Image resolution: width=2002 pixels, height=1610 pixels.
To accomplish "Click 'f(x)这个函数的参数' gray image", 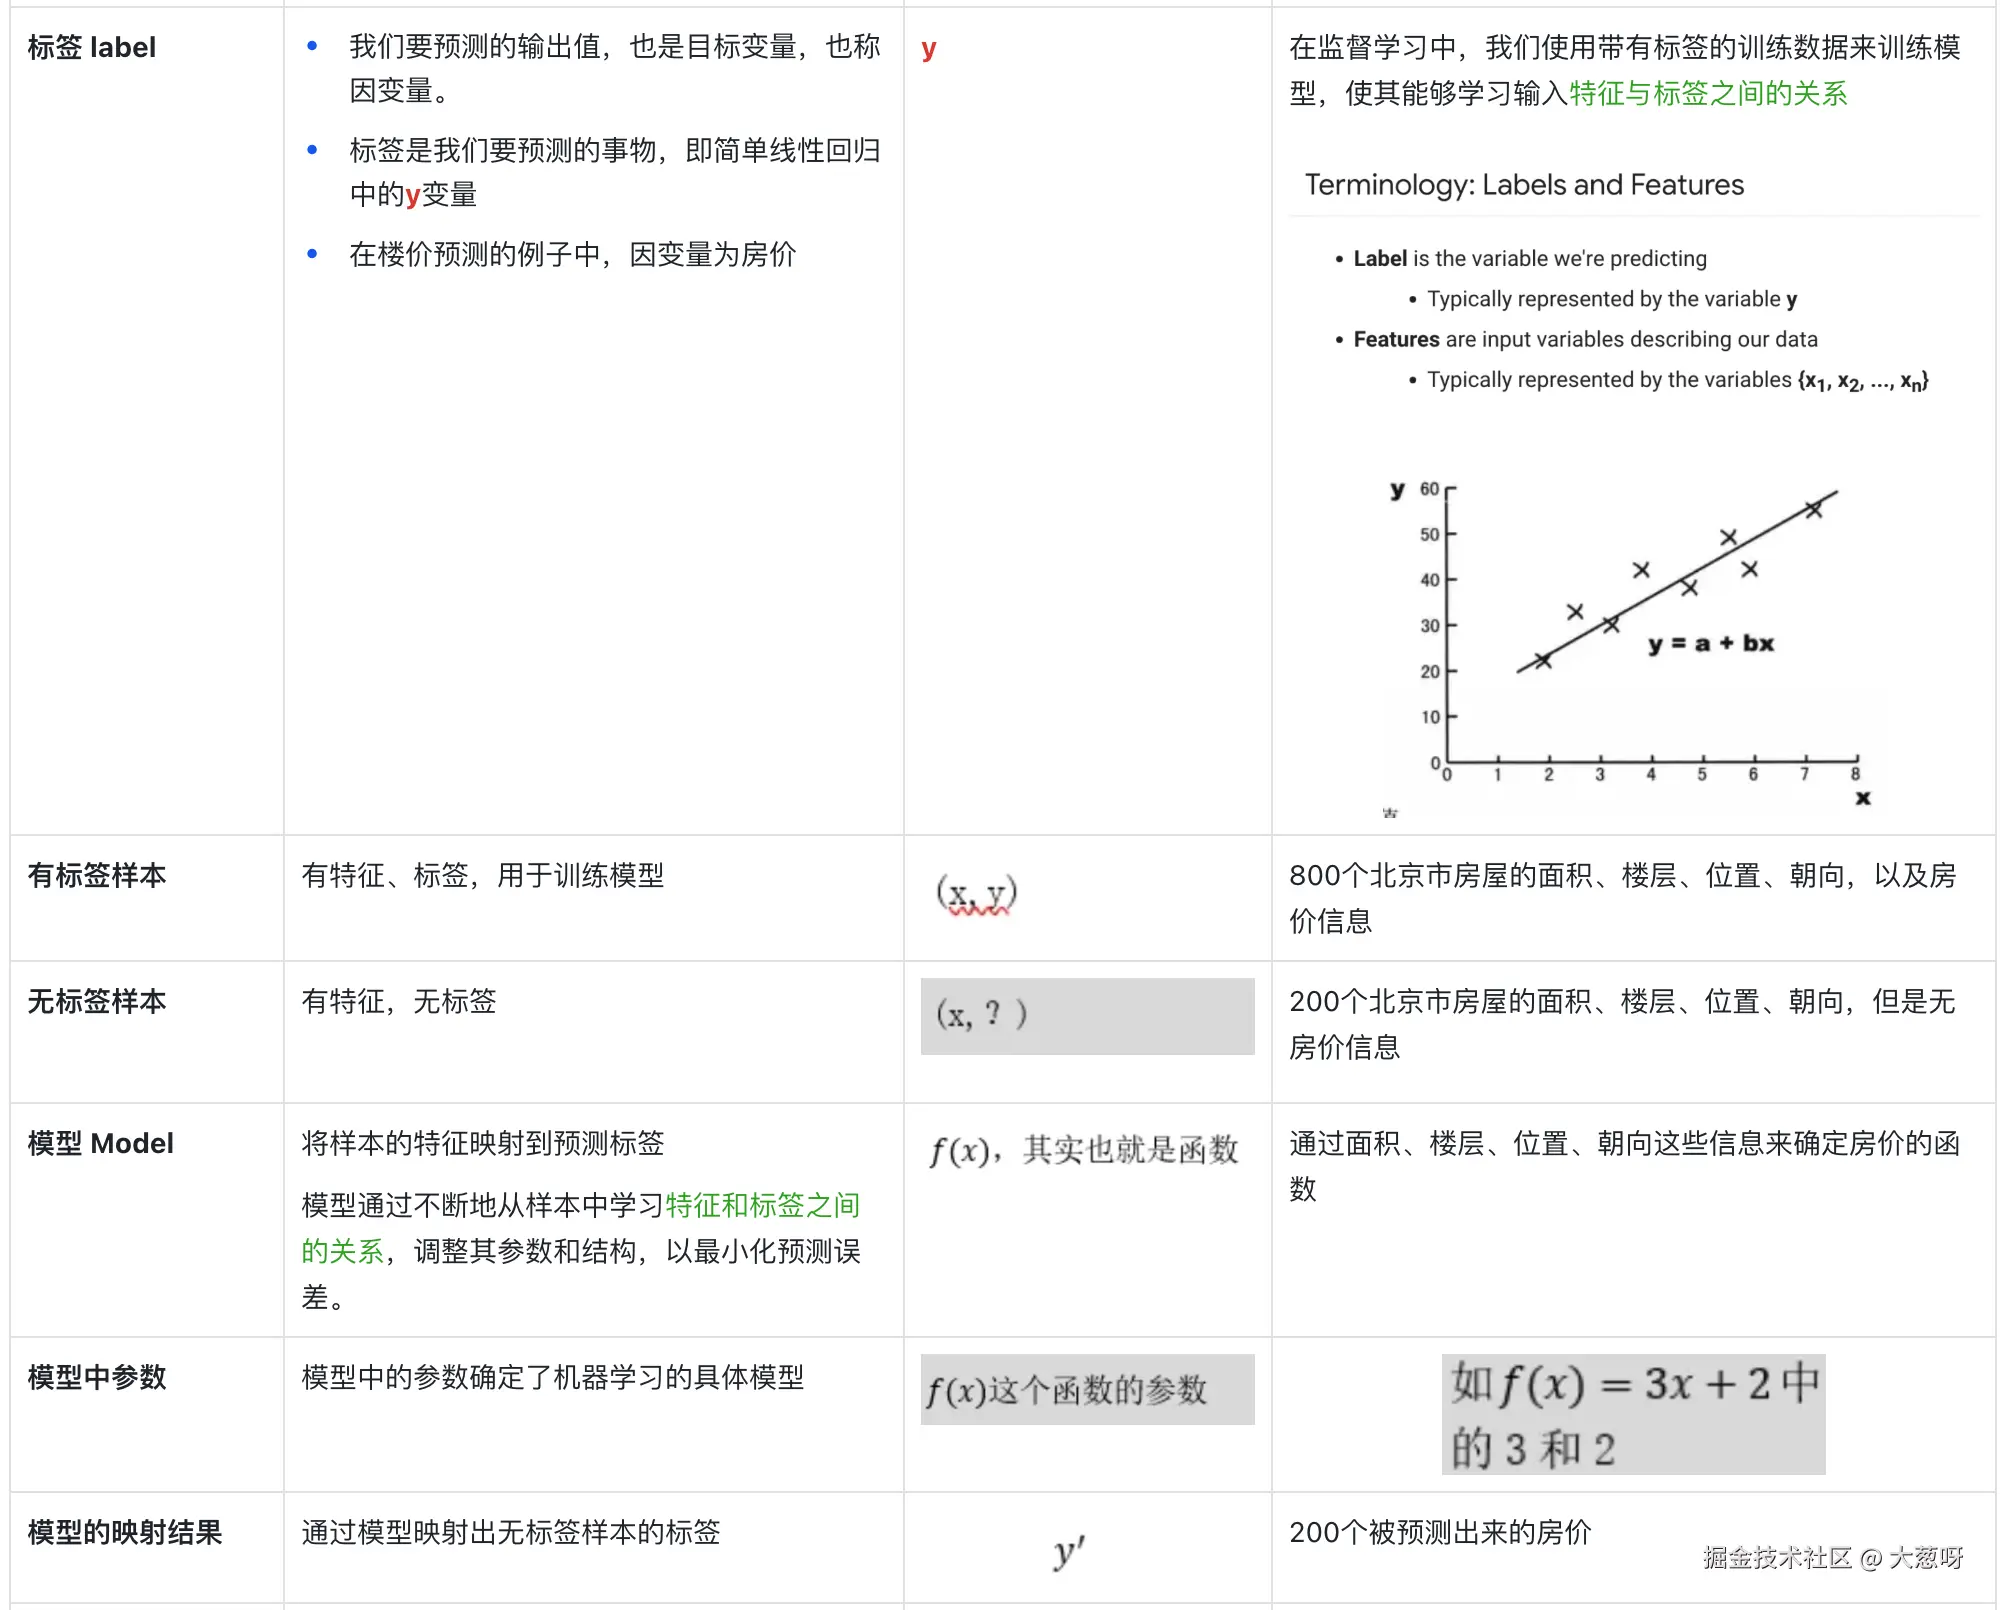I will point(1086,1390).
